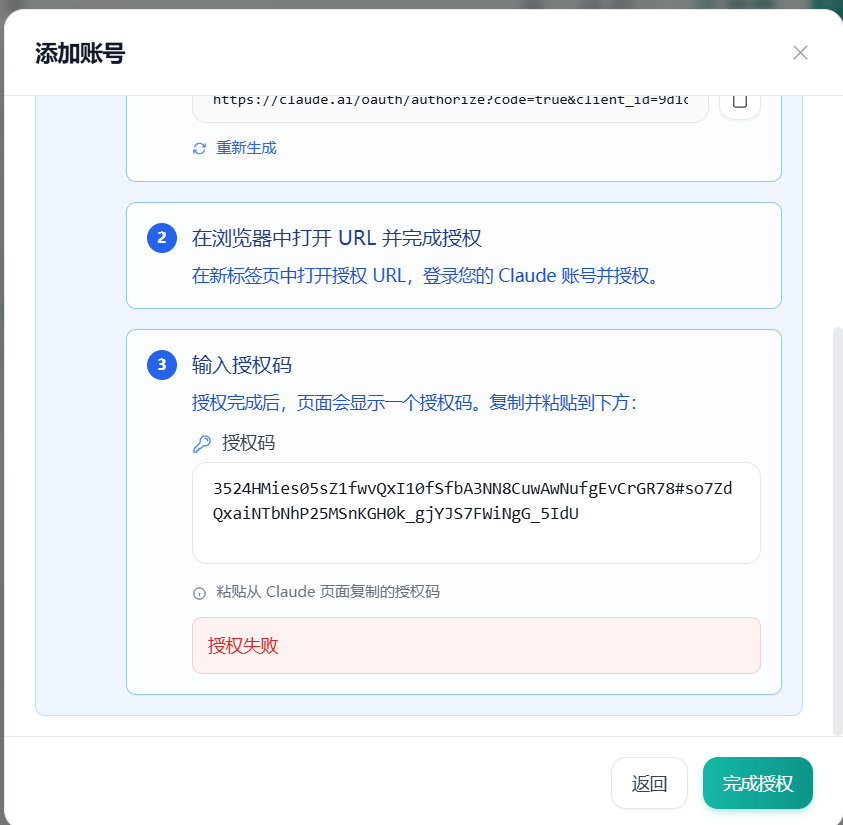Click the text 授权完成后，页面会显示一个授权码
This screenshot has height=825, width=843.
click(x=332, y=403)
